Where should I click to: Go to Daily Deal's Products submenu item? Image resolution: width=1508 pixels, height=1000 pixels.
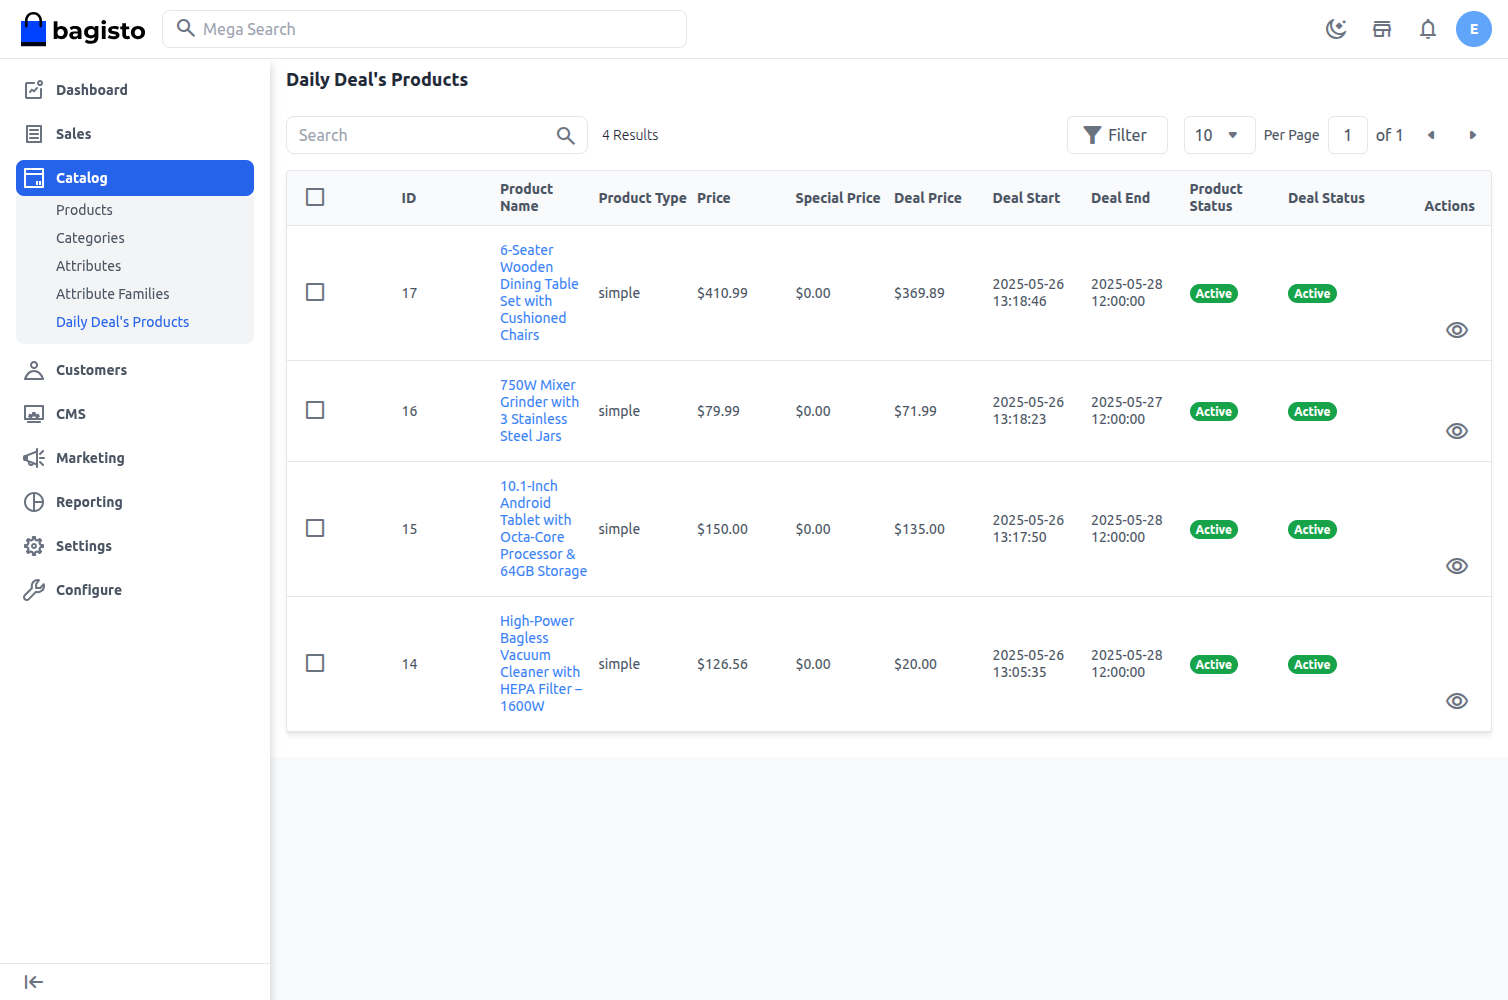[122, 322]
